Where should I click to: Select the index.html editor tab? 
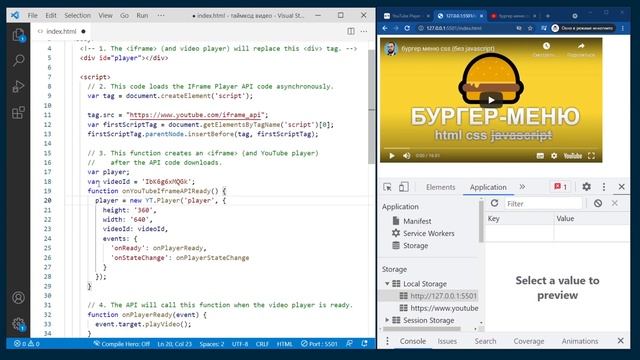pos(61,31)
